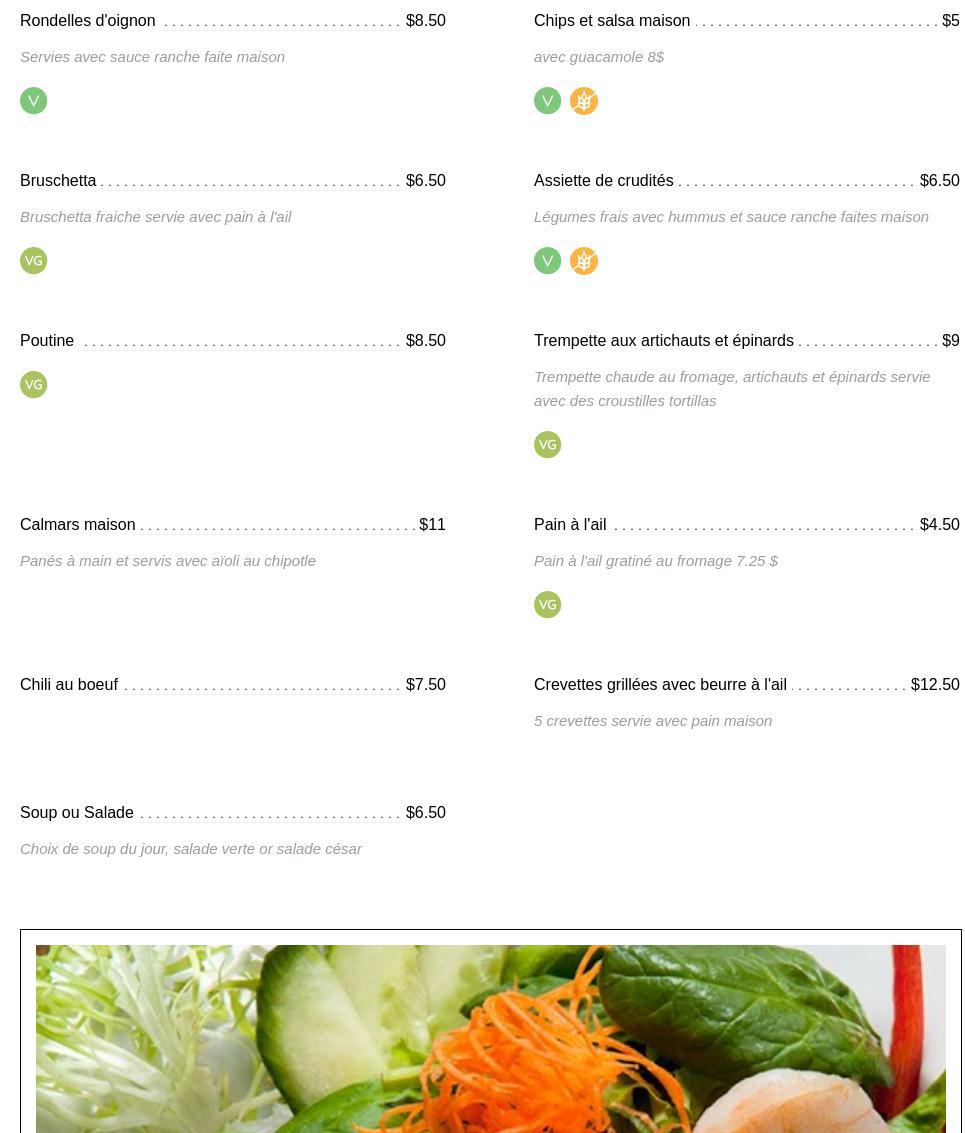Click the Soup ou Salade item name
Viewport: 965px width, 1133px height.
[77, 812]
